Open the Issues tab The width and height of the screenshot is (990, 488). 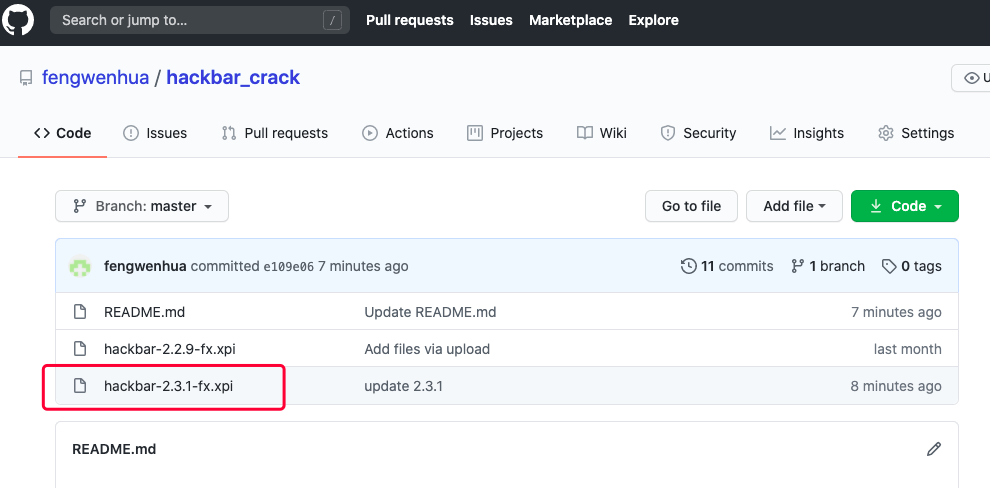pyautogui.click(x=155, y=133)
